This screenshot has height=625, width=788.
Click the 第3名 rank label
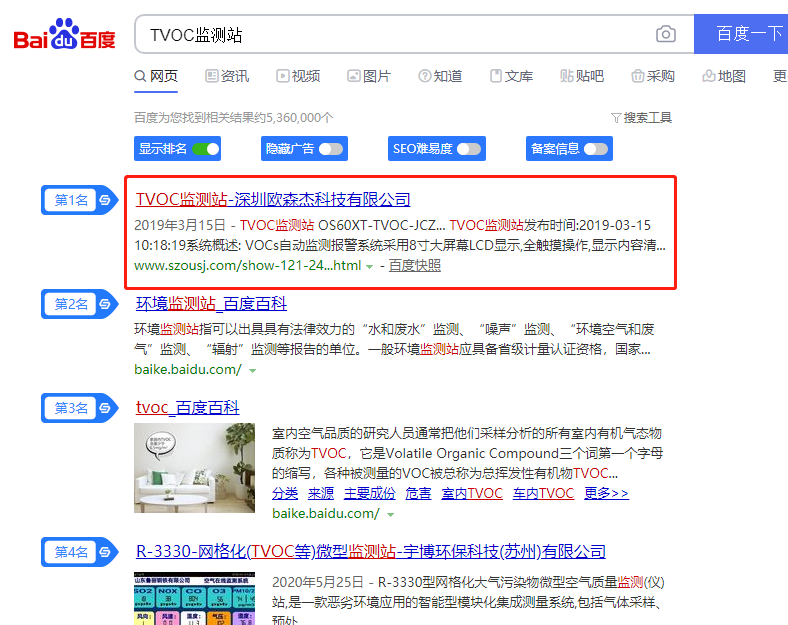pyautogui.click(x=71, y=408)
